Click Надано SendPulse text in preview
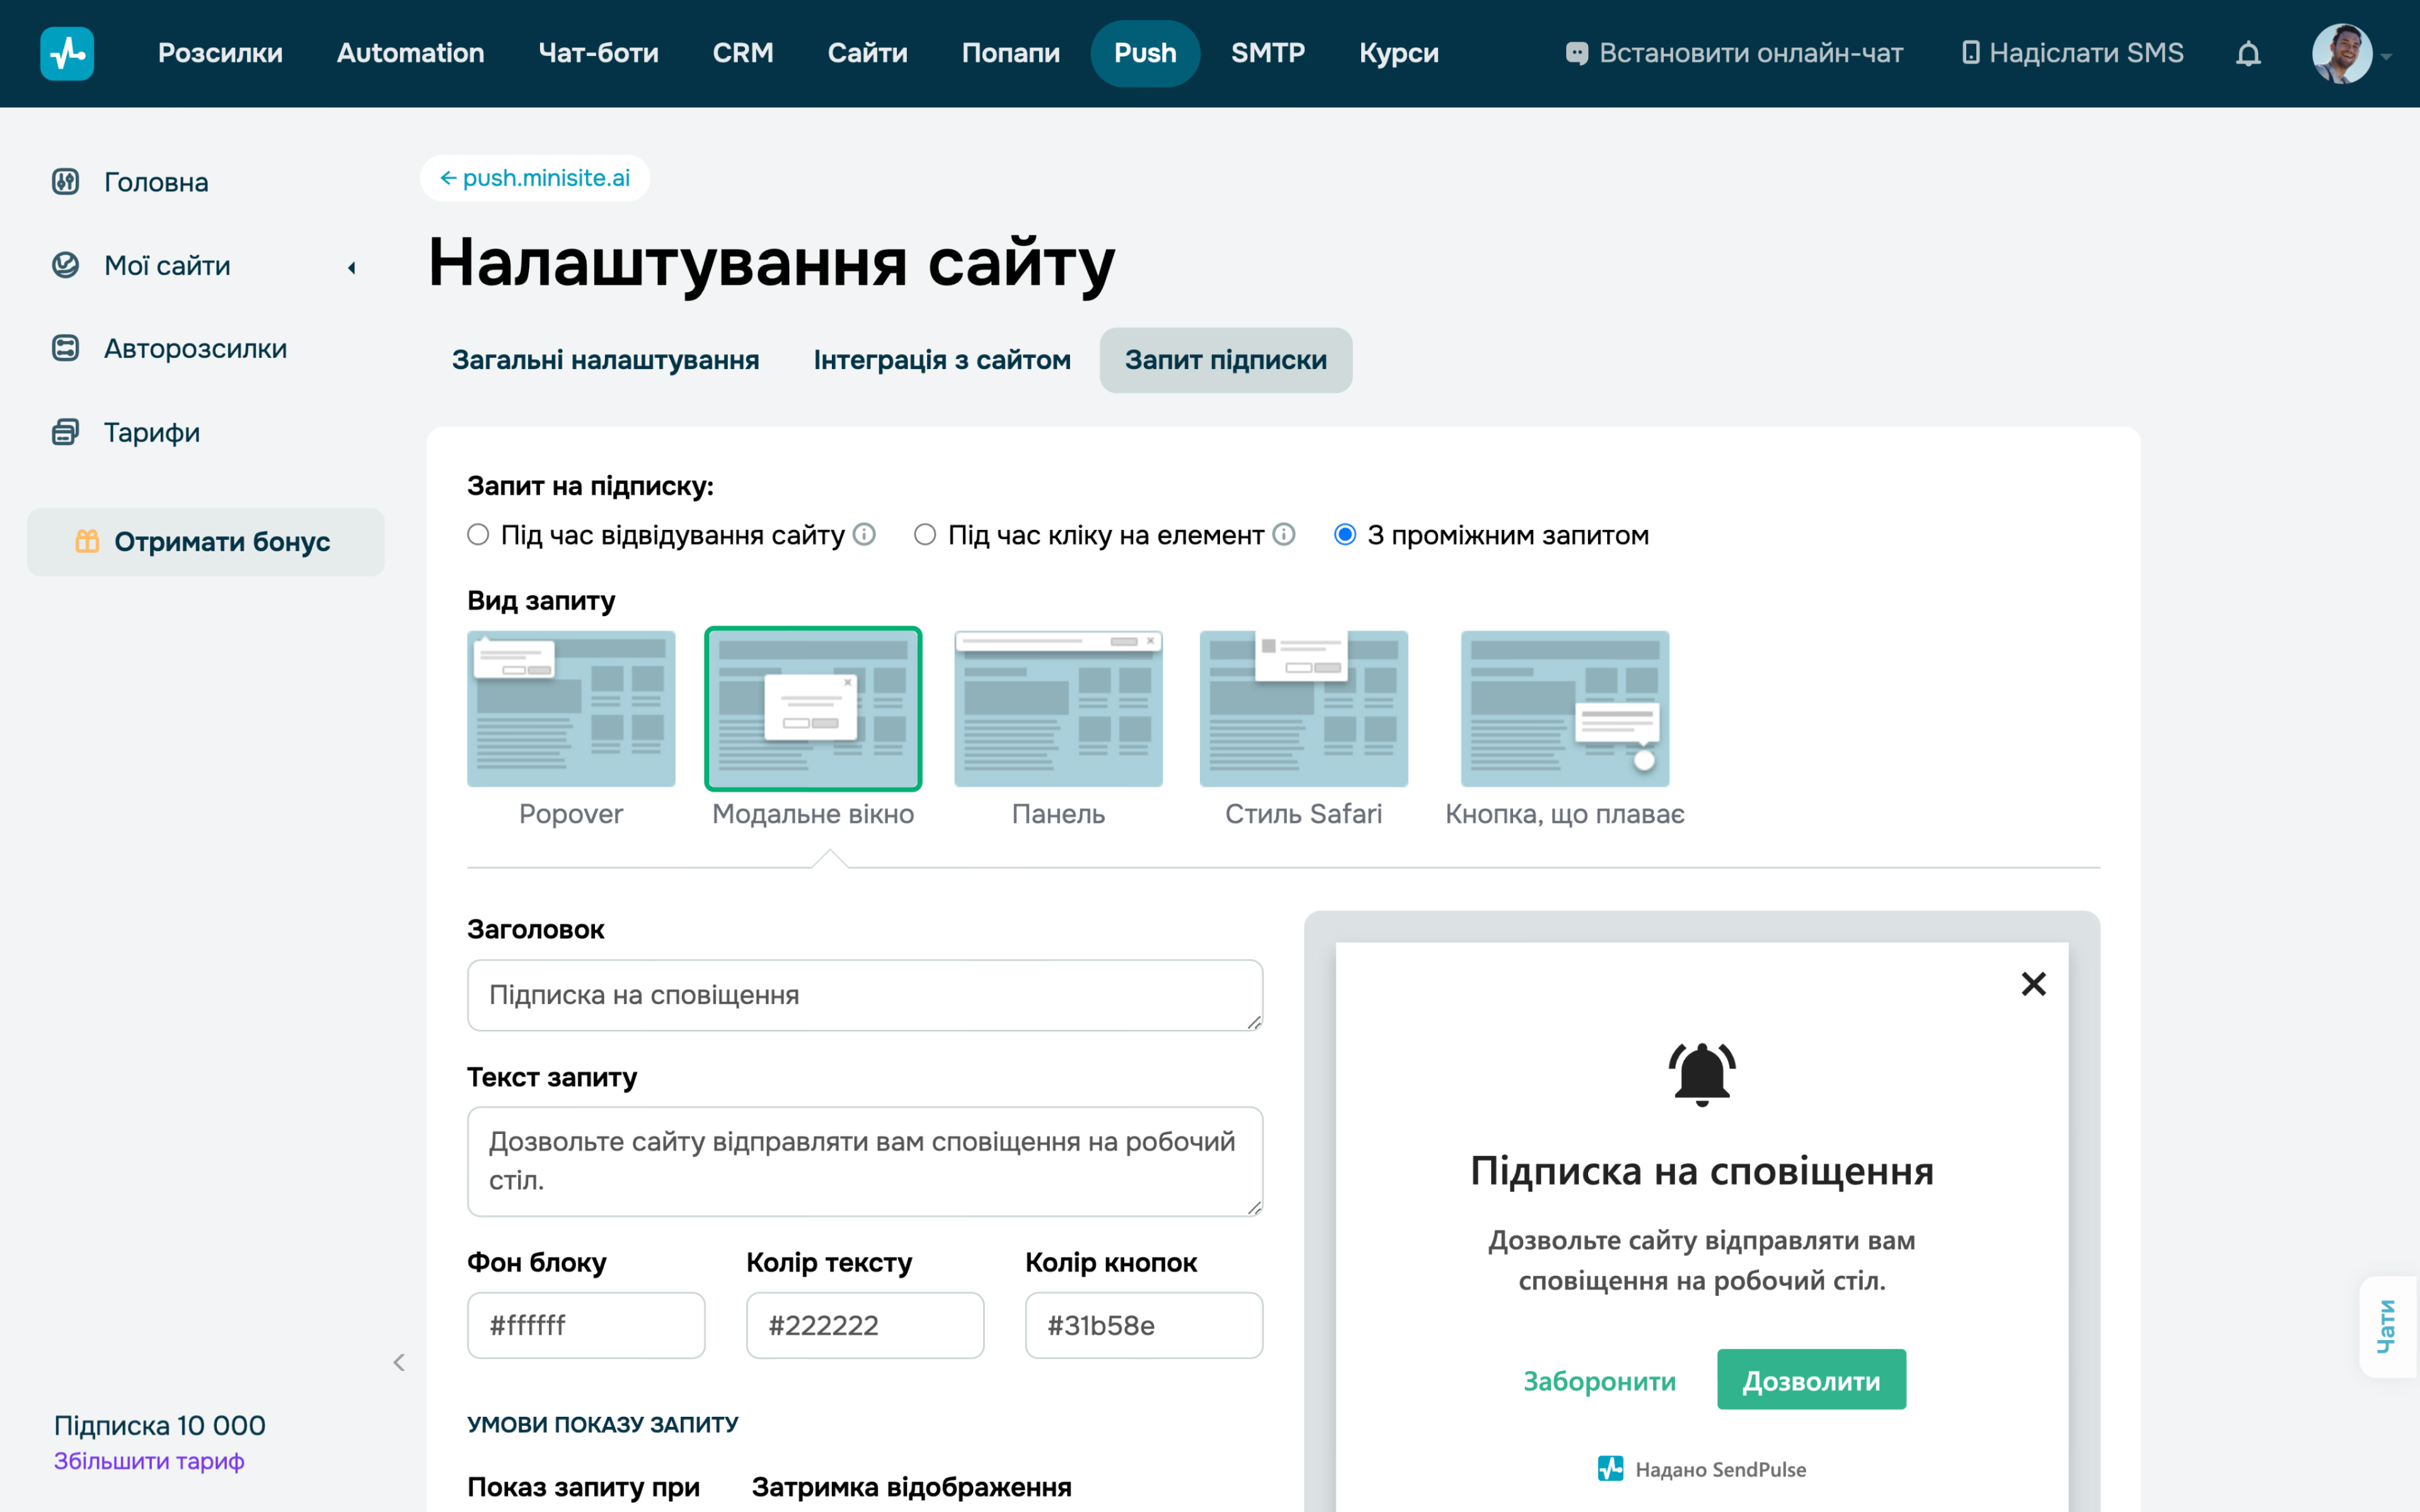 [x=1720, y=1469]
